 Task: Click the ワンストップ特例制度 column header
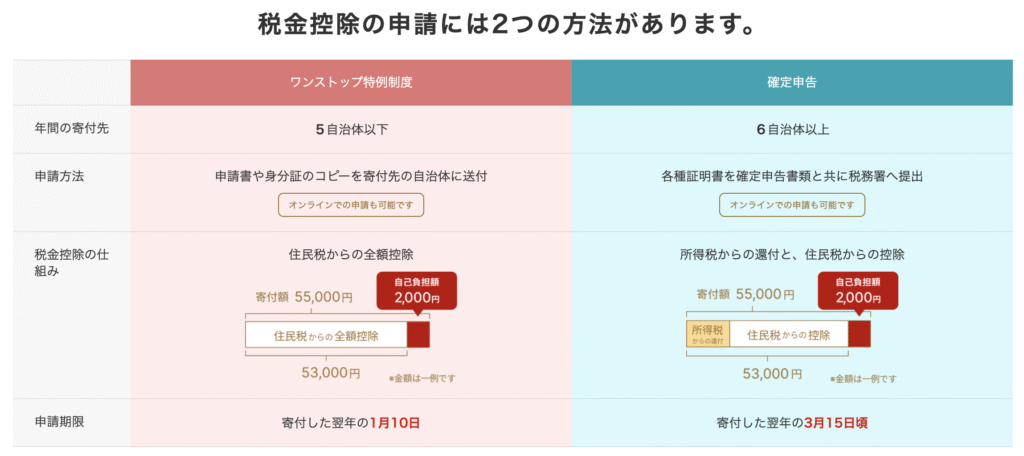pyautogui.click(x=351, y=82)
